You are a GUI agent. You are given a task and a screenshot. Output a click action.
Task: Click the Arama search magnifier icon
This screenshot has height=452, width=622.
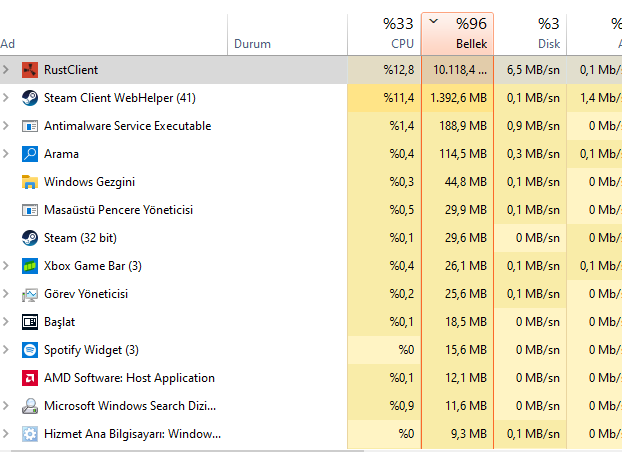[29, 154]
